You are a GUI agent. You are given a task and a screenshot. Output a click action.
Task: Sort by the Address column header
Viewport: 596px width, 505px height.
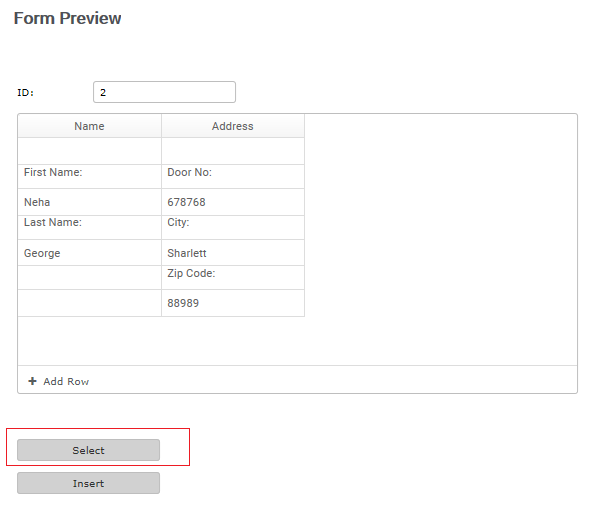click(x=233, y=126)
